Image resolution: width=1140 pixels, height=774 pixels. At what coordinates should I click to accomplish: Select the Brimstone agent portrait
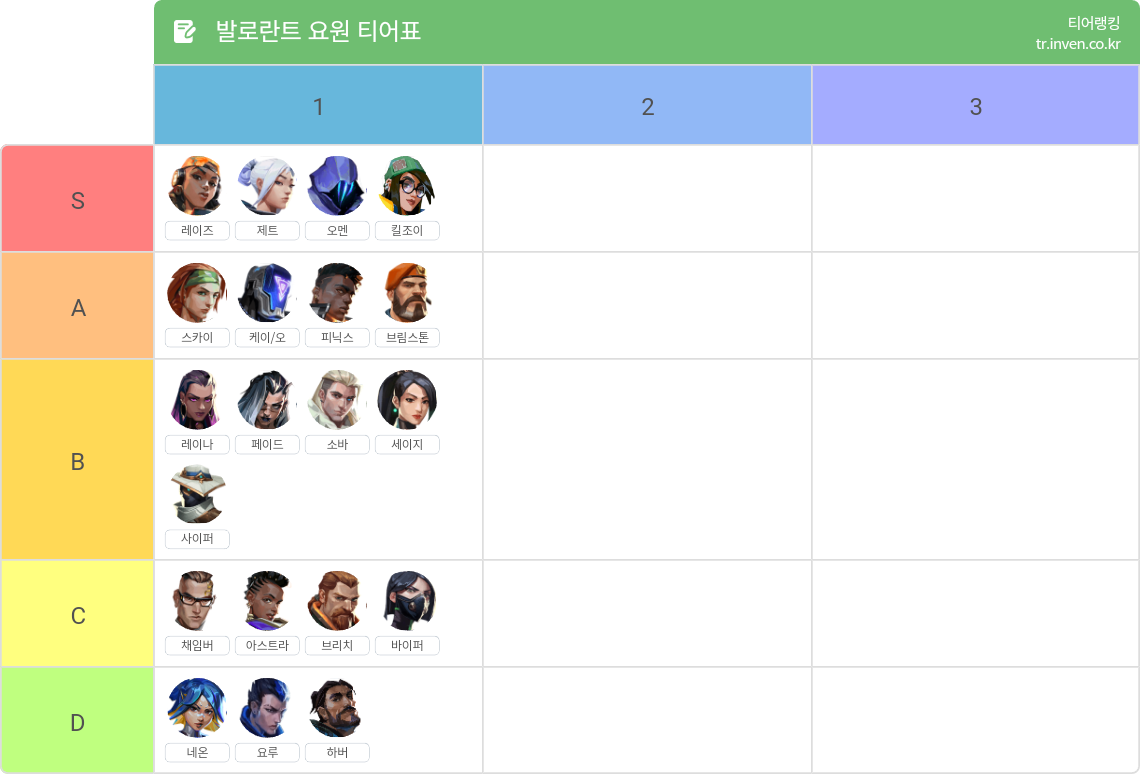407,293
